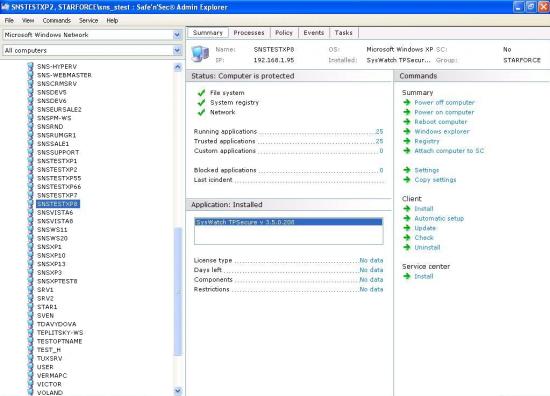Switch to the Tasks tab

click(x=343, y=33)
